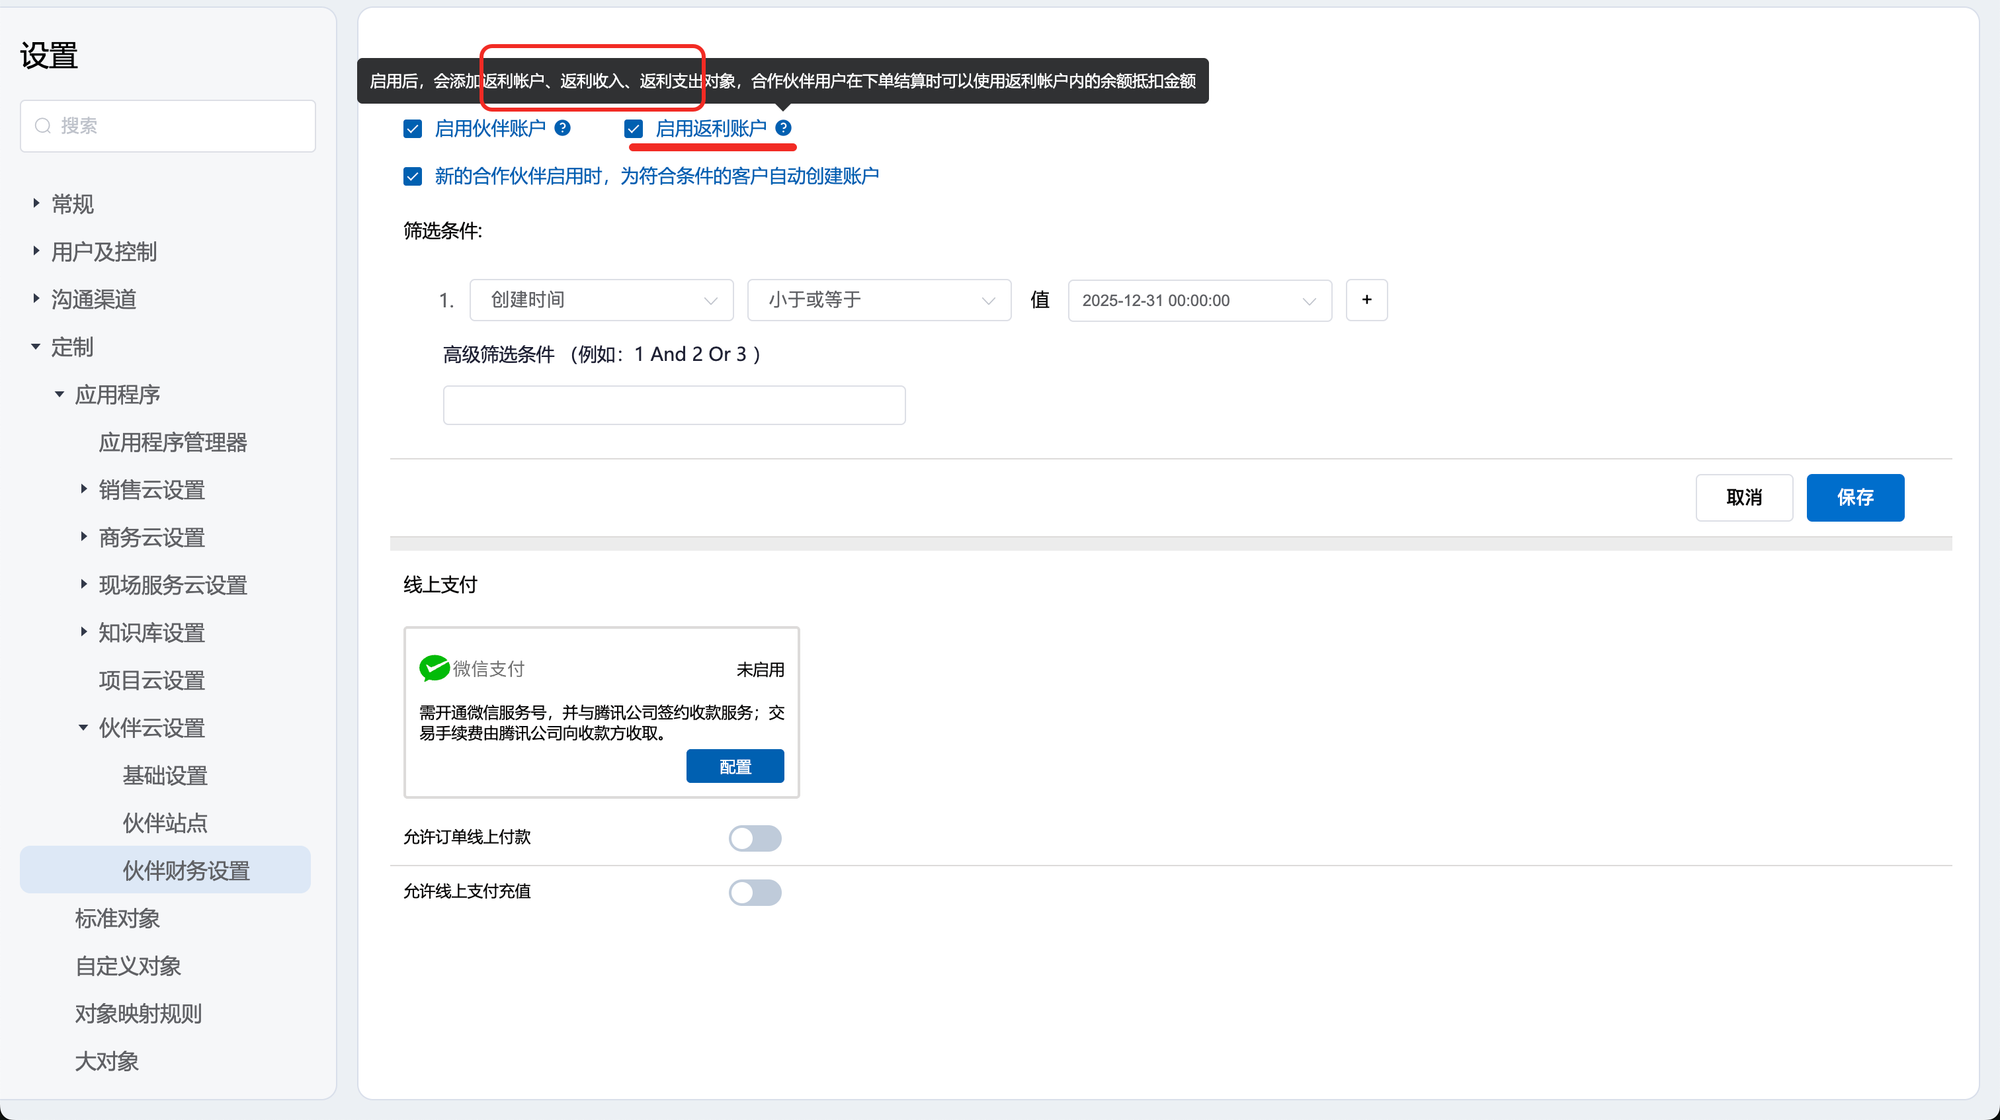Click 配置 button for WeChat Pay
This screenshot has width=2000, height=1120.
[735, 766]
